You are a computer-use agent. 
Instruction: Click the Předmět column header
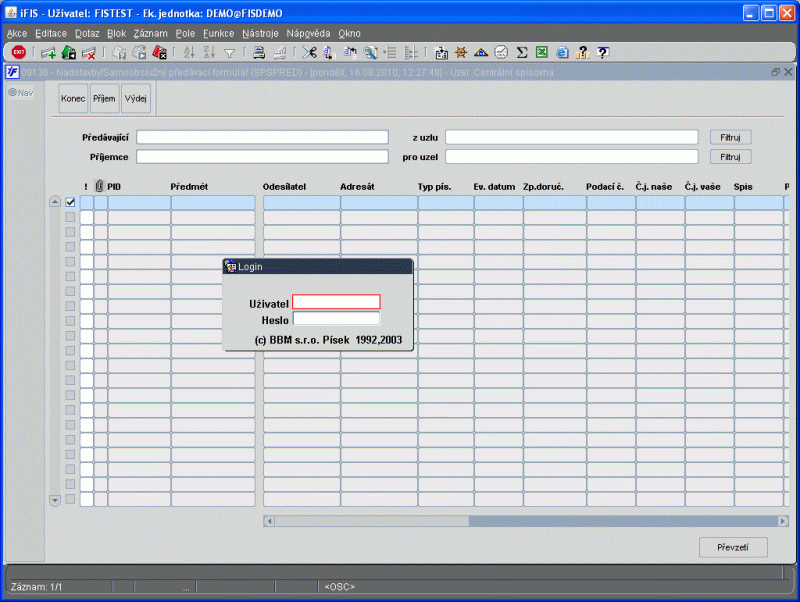click(x=189, y=187)
